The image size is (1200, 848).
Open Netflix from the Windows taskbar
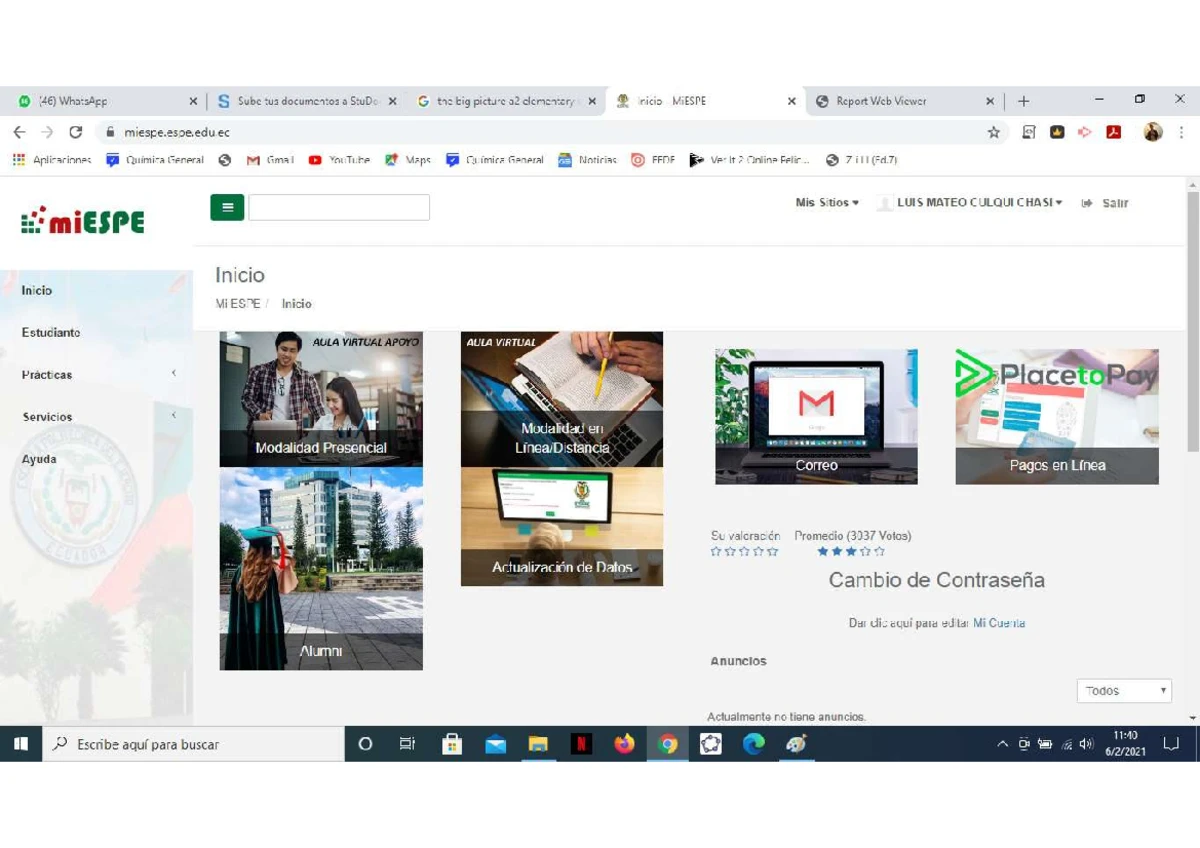[581, 744]
